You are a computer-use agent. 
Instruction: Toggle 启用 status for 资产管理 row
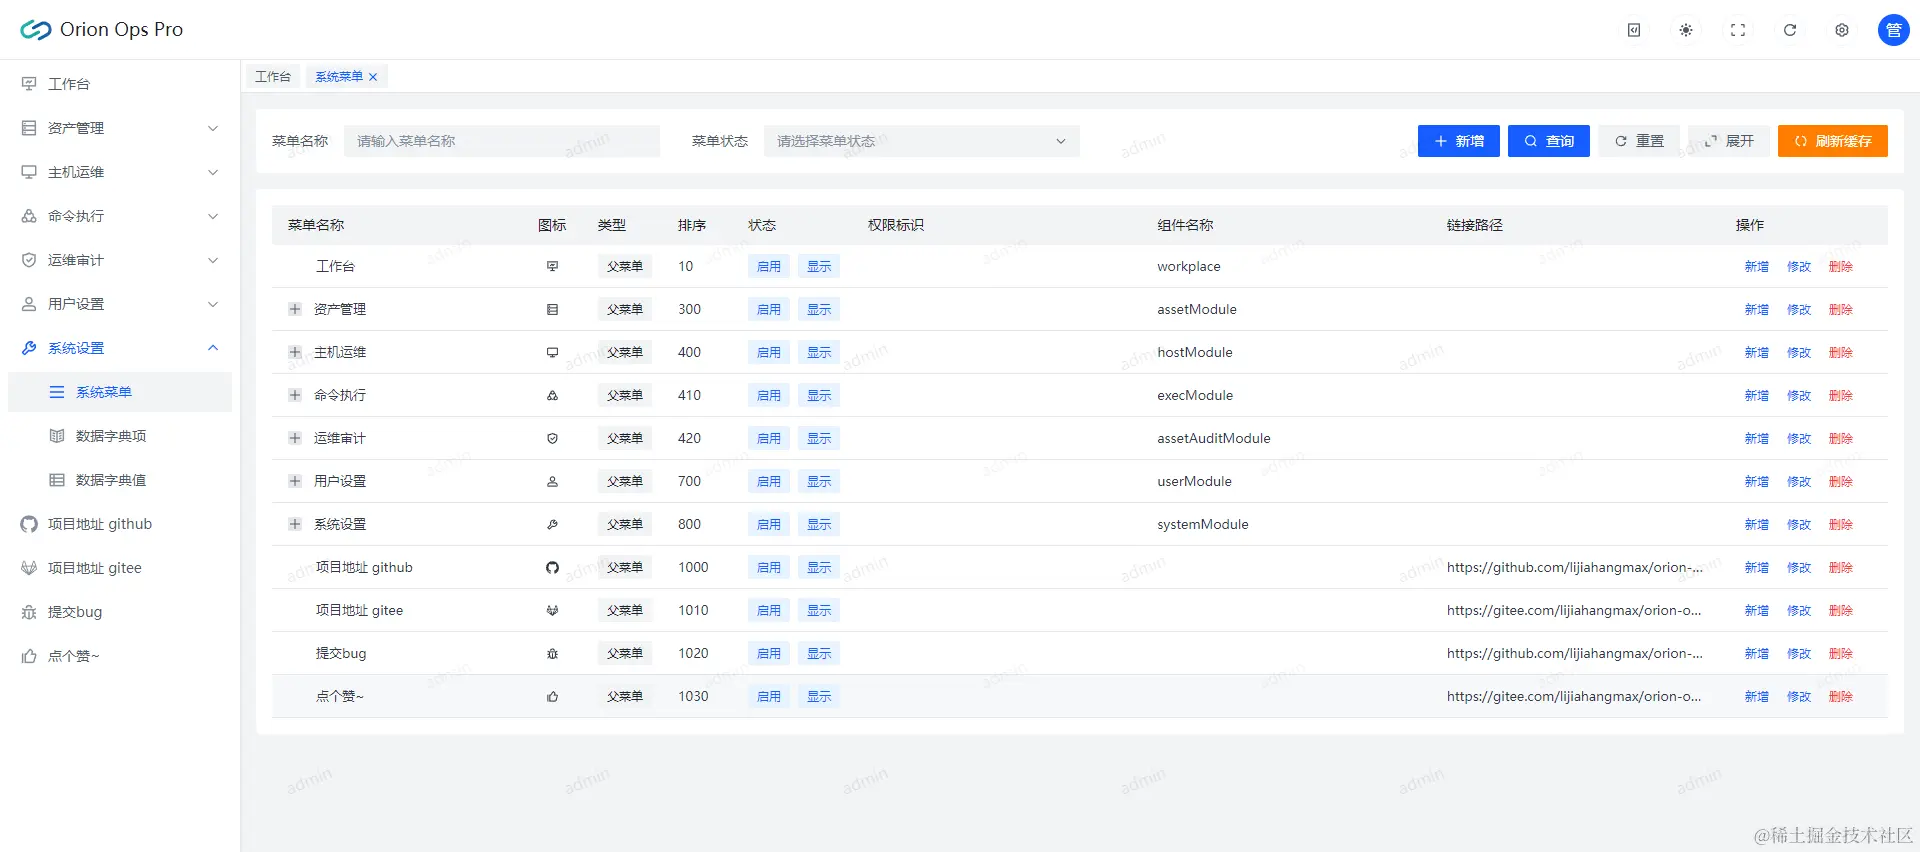pyautogui.click(x=769, y=309)
